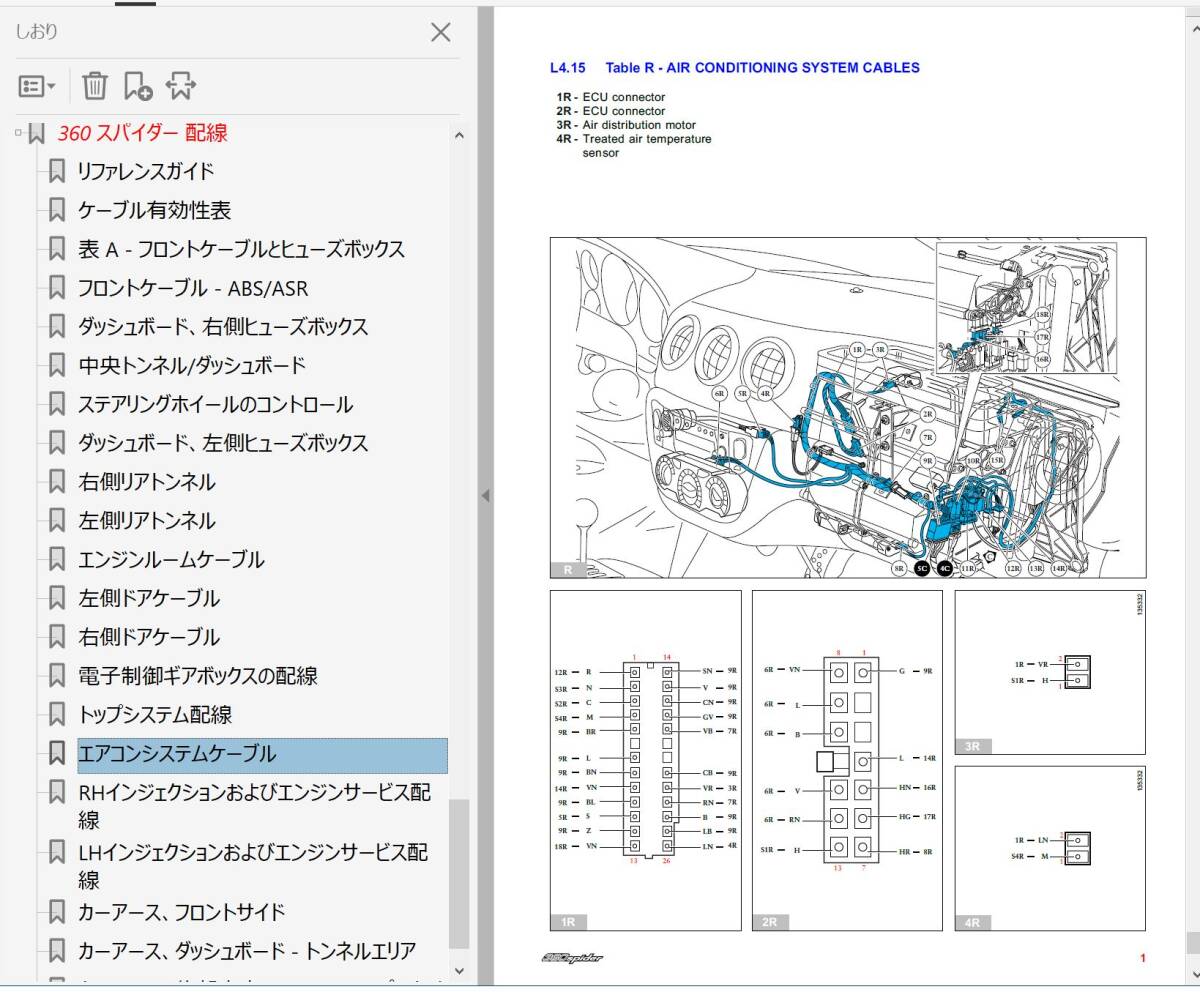This screenshot has height=992, width=1200.
Task: Click the bookmark icon beside トップシステム配線
Action: (57, 715)
